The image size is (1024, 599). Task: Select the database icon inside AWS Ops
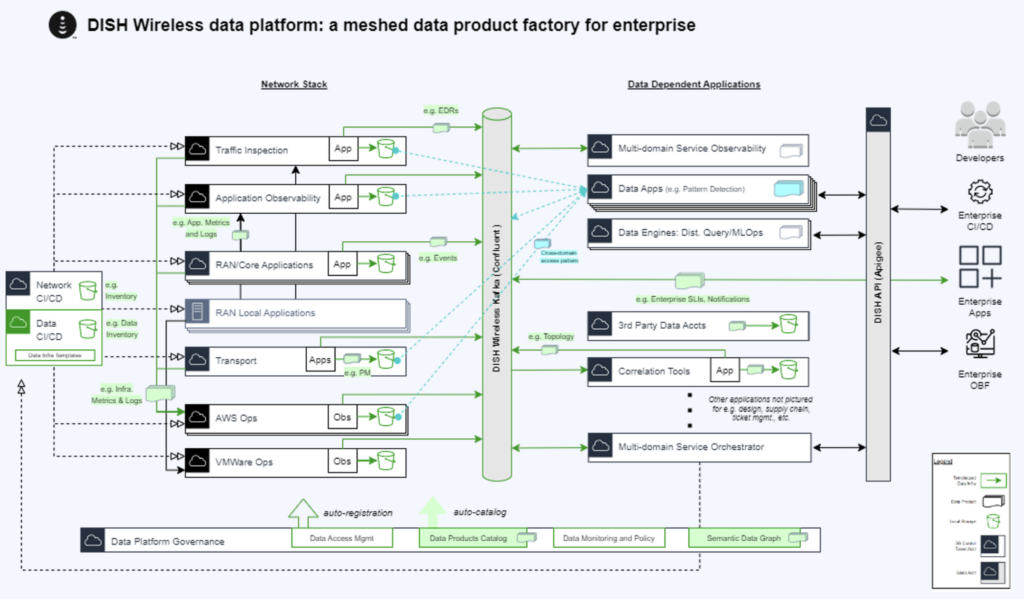tap(386, 415)
